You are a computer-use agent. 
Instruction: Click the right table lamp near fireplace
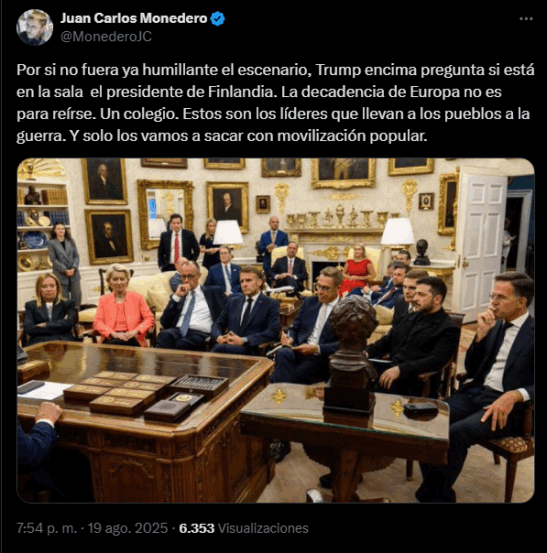click(x=398, y=235)
